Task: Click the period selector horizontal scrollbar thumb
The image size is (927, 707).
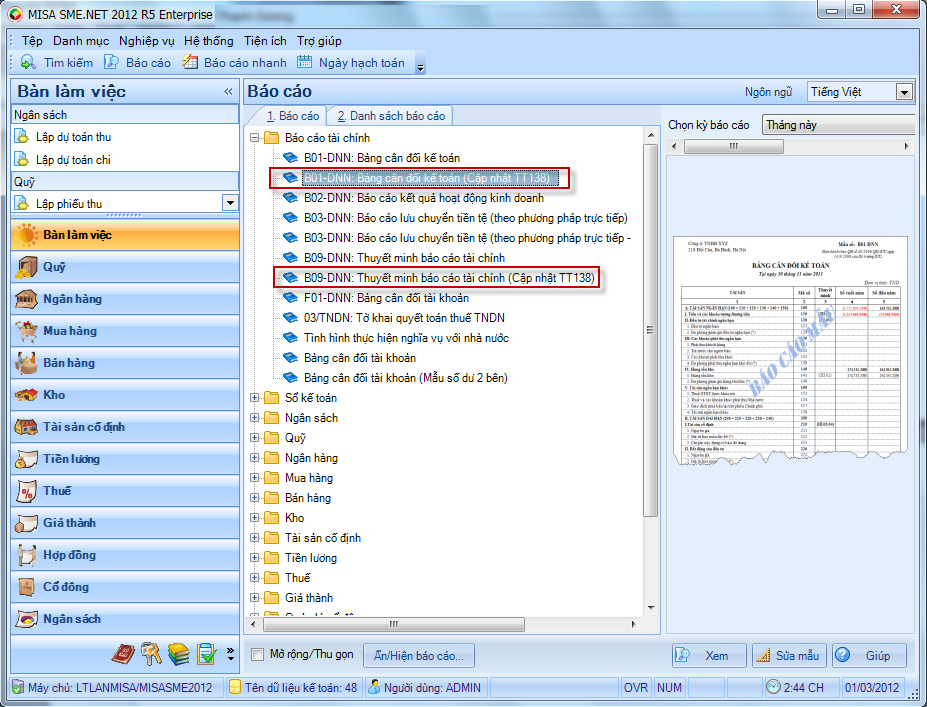Action: (x=734, y=146)
